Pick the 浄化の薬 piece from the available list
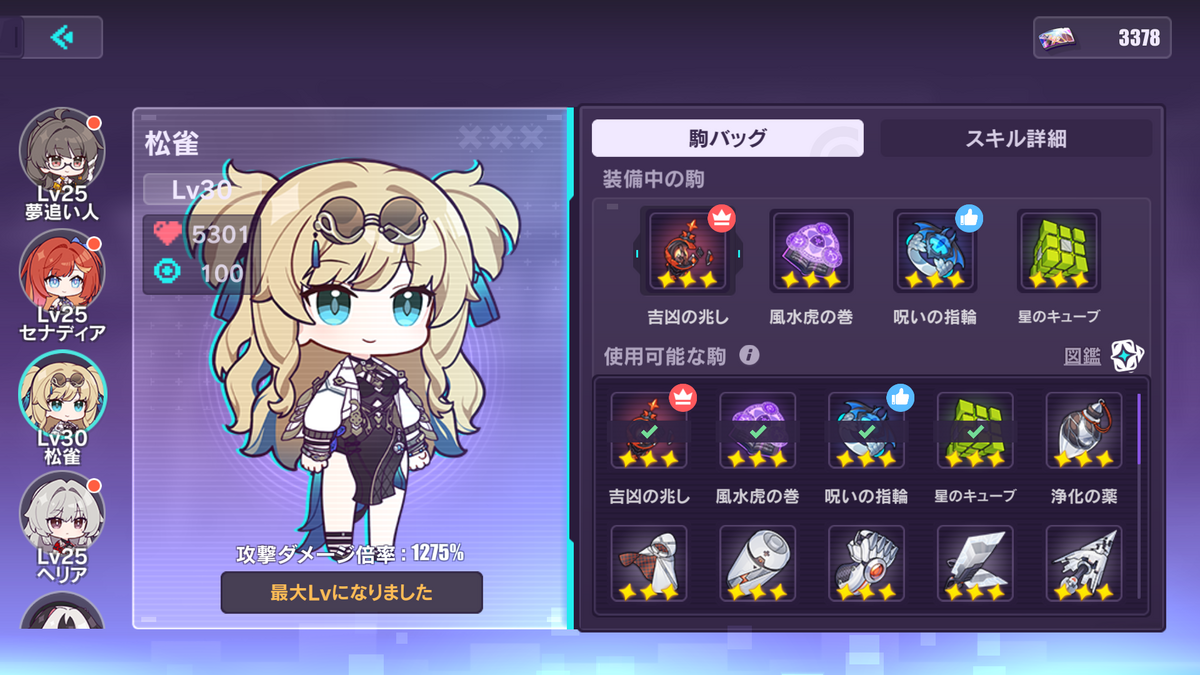The image size is (1200, 675). [1084, 430]
